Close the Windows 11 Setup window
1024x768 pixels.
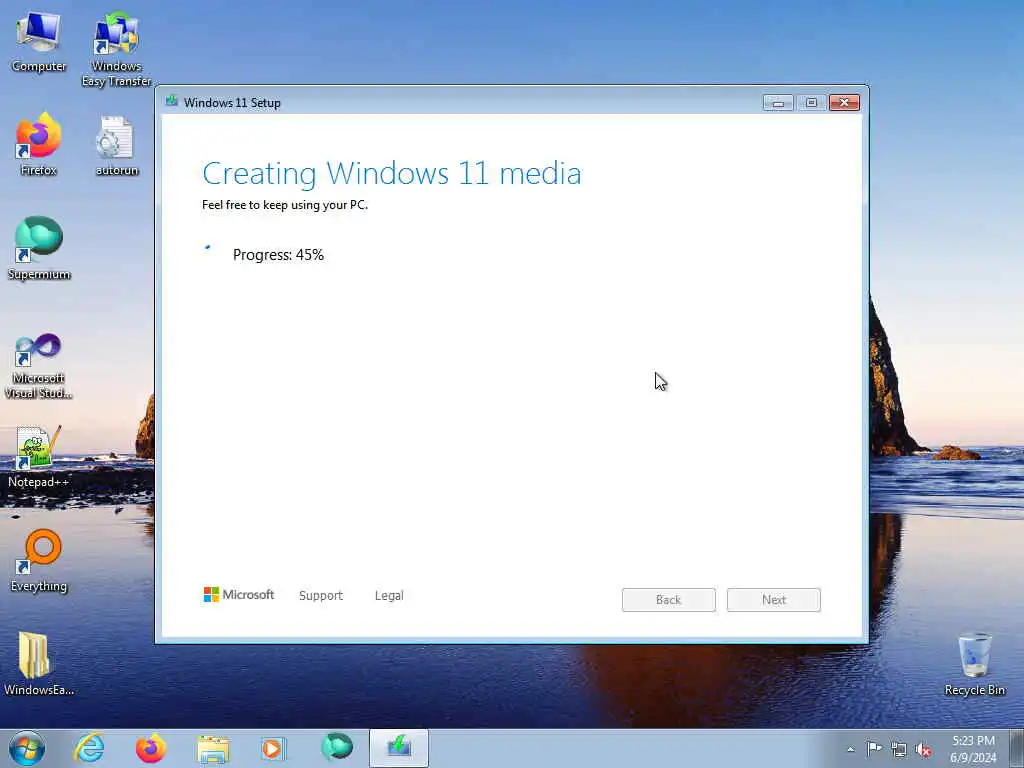(844, 103)
